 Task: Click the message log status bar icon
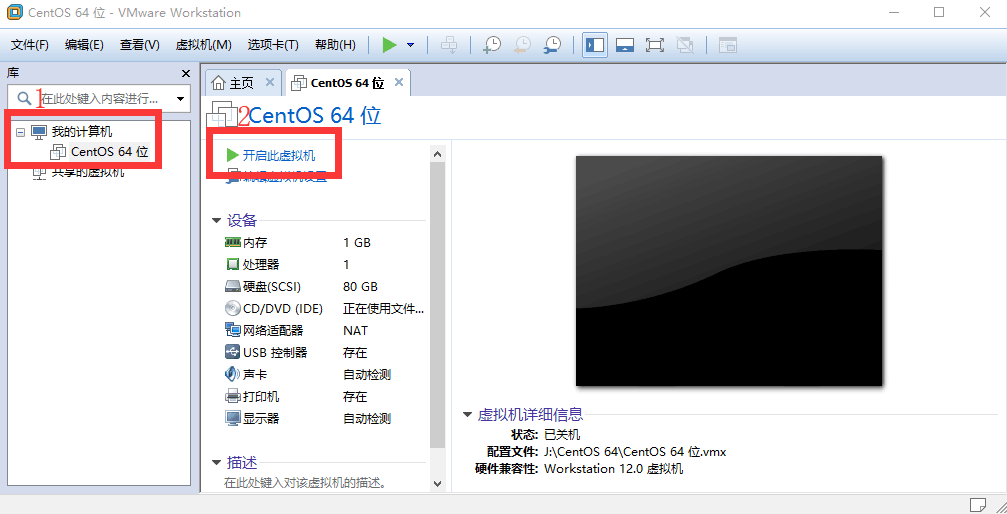point(978,503)
